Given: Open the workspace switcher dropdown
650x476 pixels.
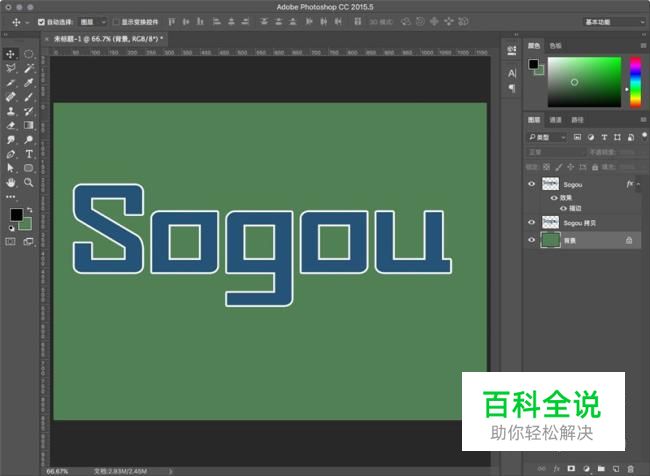Looking at the screenshot, I should coord(614,22).
